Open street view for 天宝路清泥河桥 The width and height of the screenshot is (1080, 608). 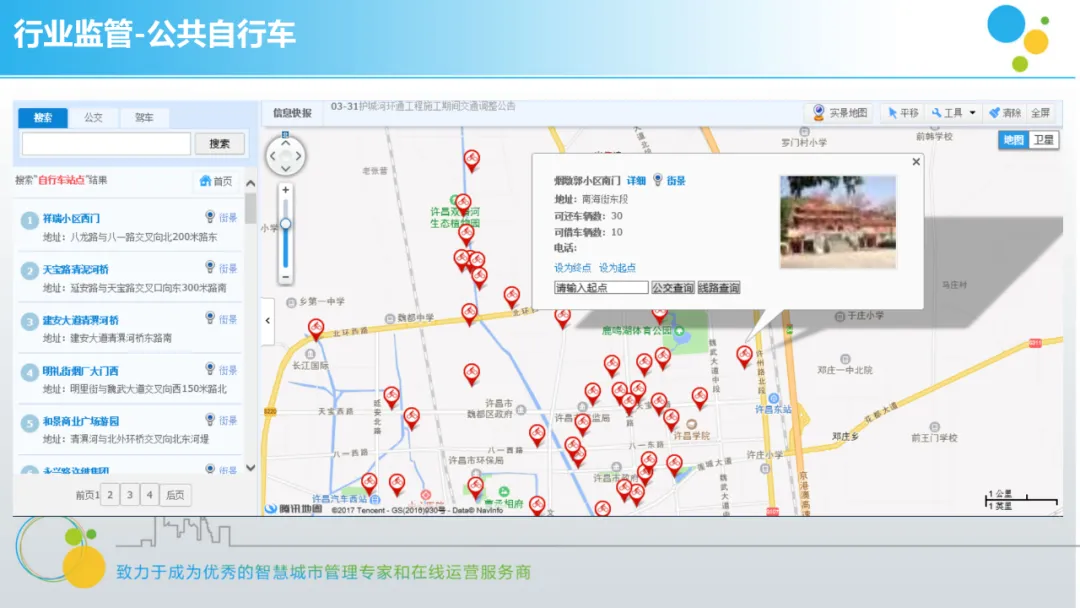point(221,268)
